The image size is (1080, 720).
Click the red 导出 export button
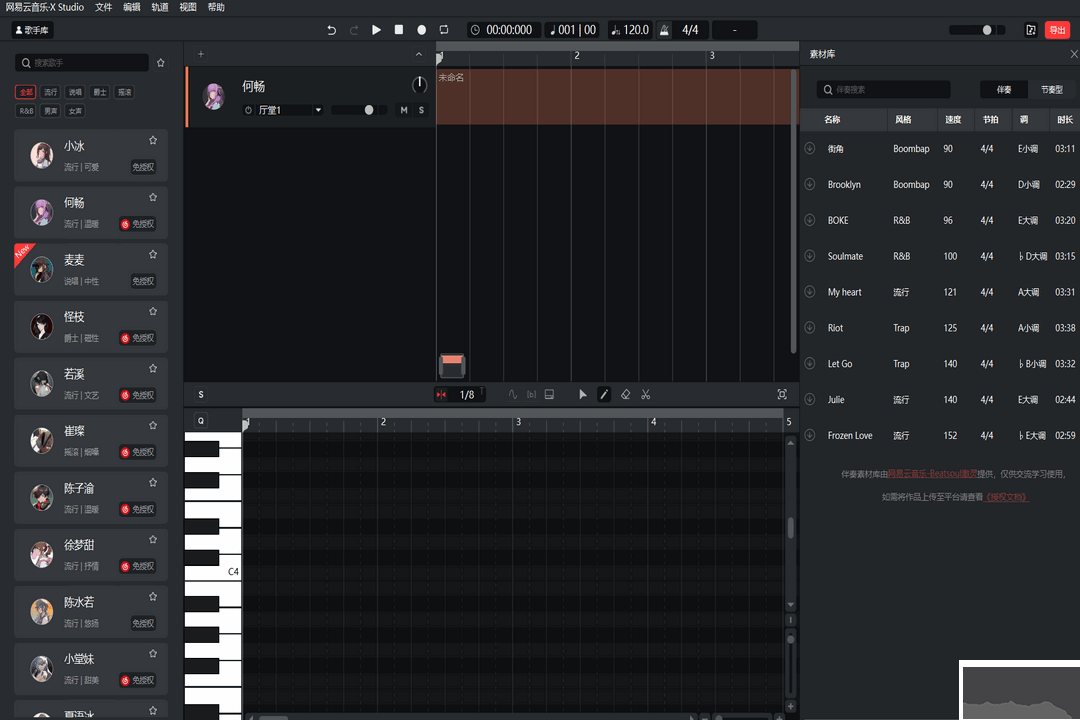pyautogui.click(x=1059, y=29)
